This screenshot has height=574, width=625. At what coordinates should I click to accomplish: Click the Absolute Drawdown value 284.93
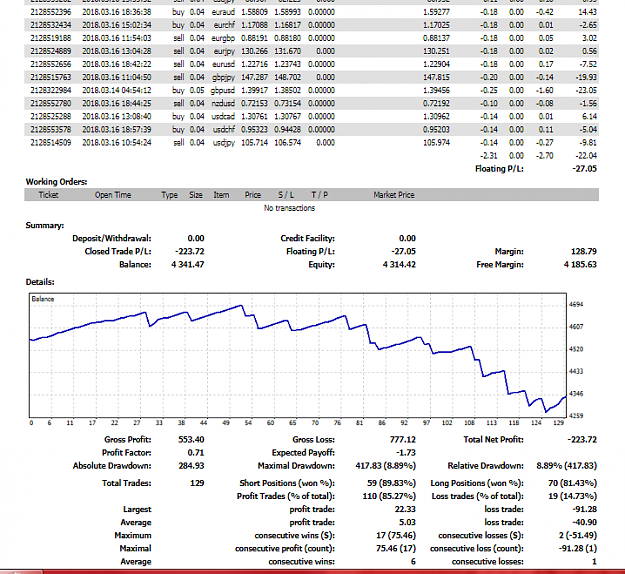pos(191,466)
